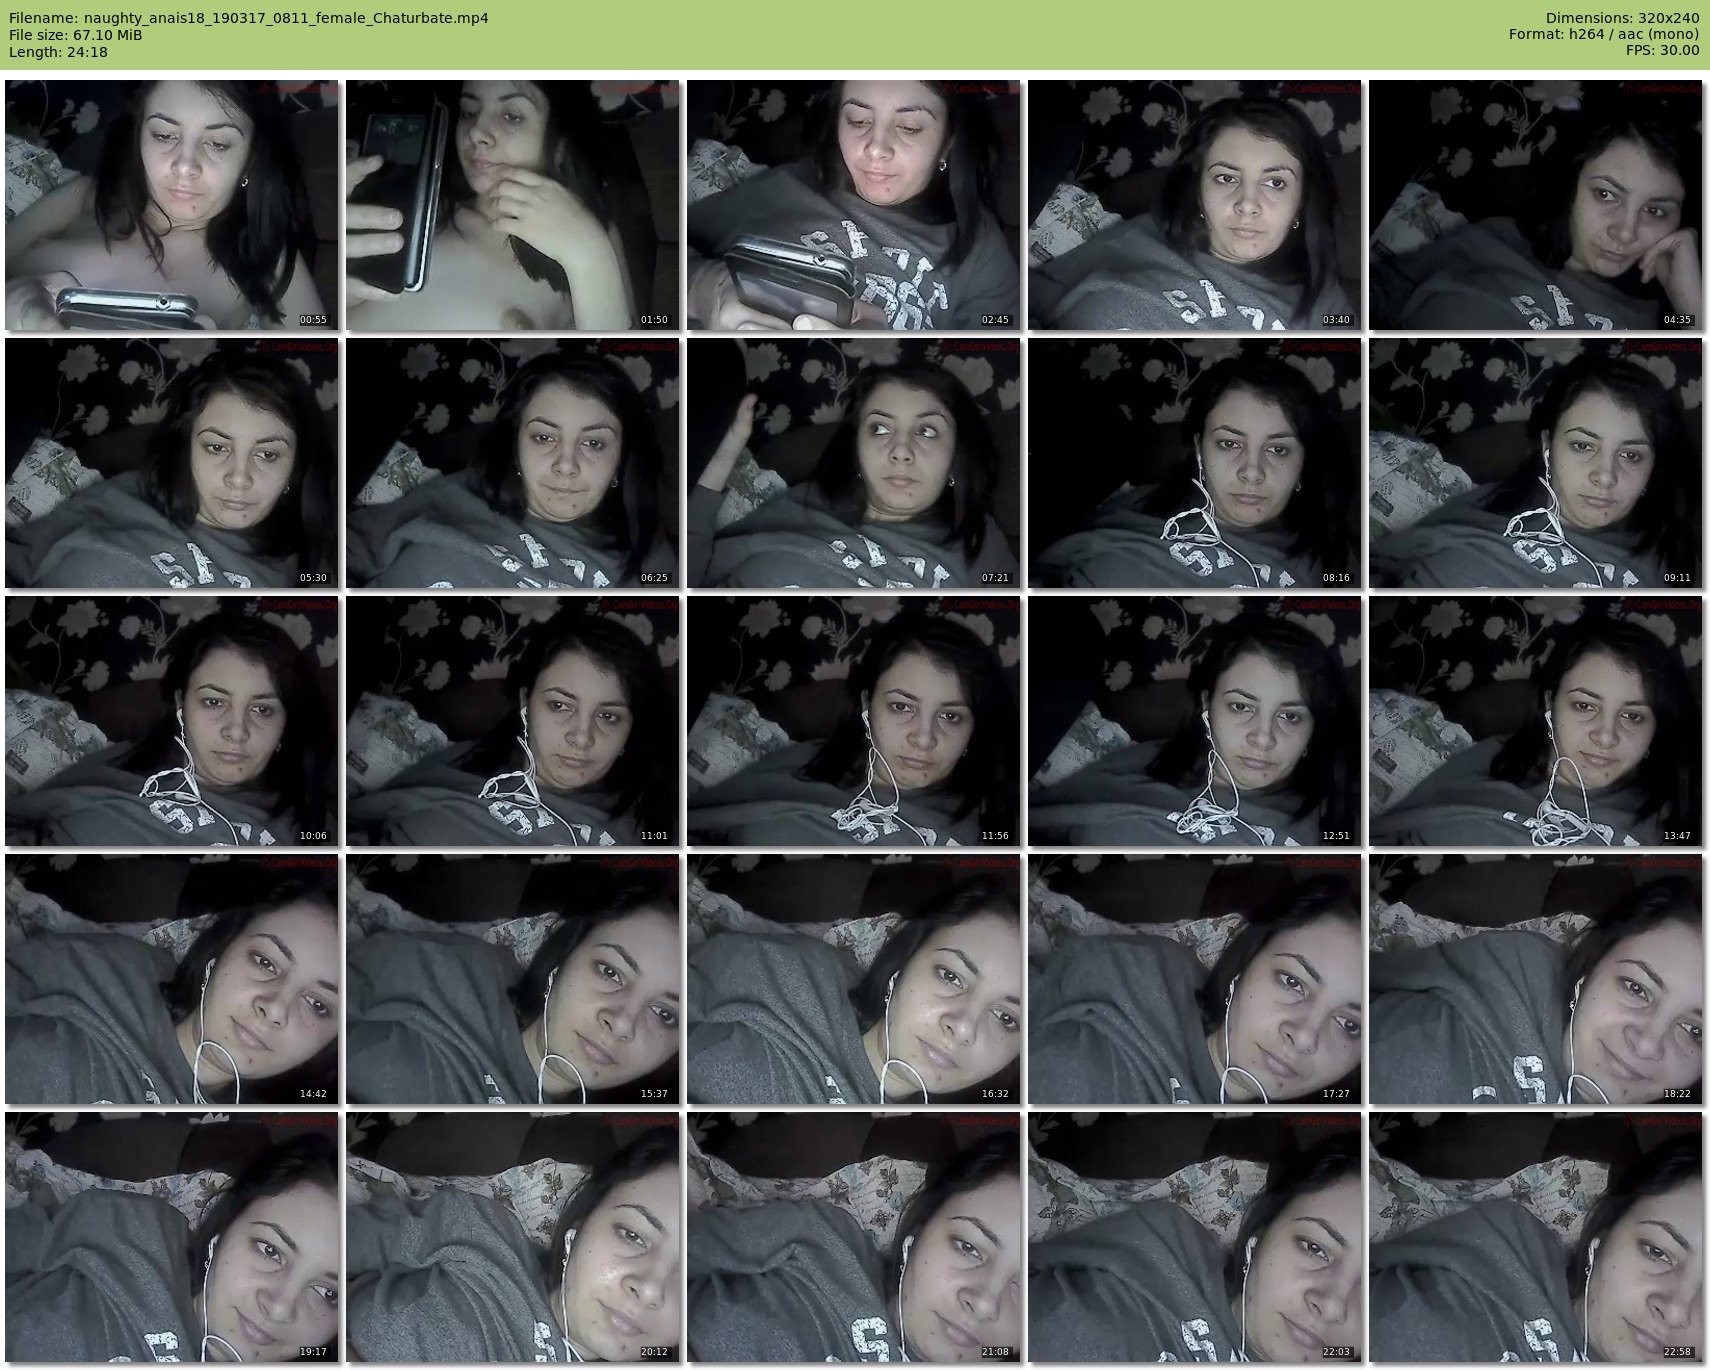Click the thumbnail at timestamp 21:08
This screenshot has height=1370, width=1710.
(854, 1237)
